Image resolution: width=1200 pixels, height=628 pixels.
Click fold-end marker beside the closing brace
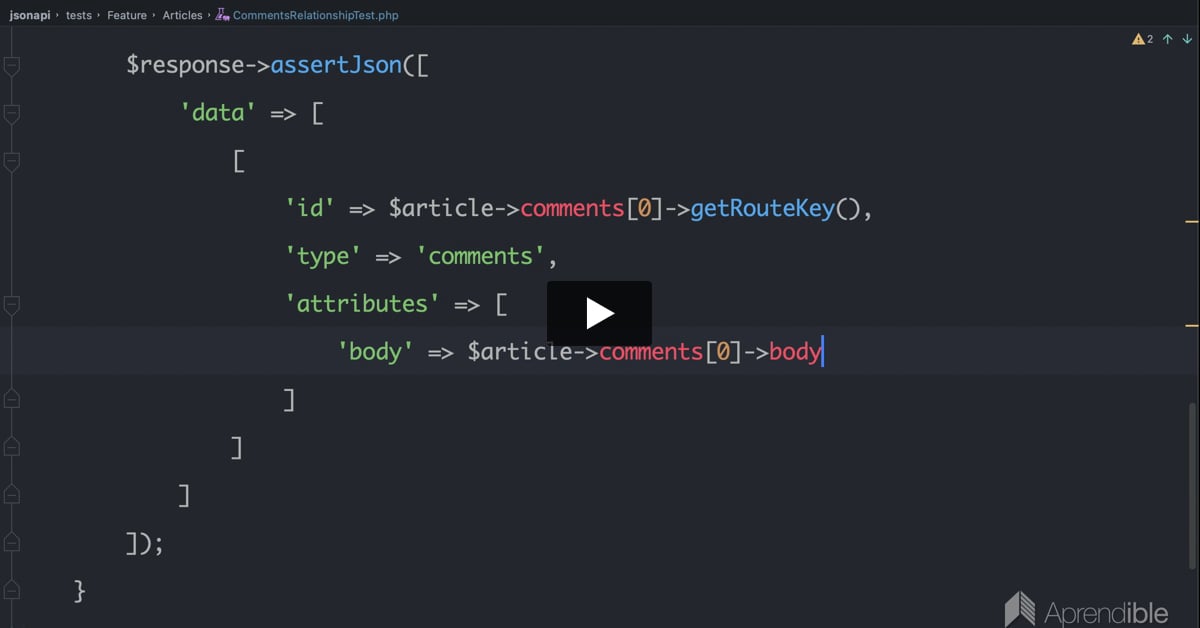coord(12,591)
